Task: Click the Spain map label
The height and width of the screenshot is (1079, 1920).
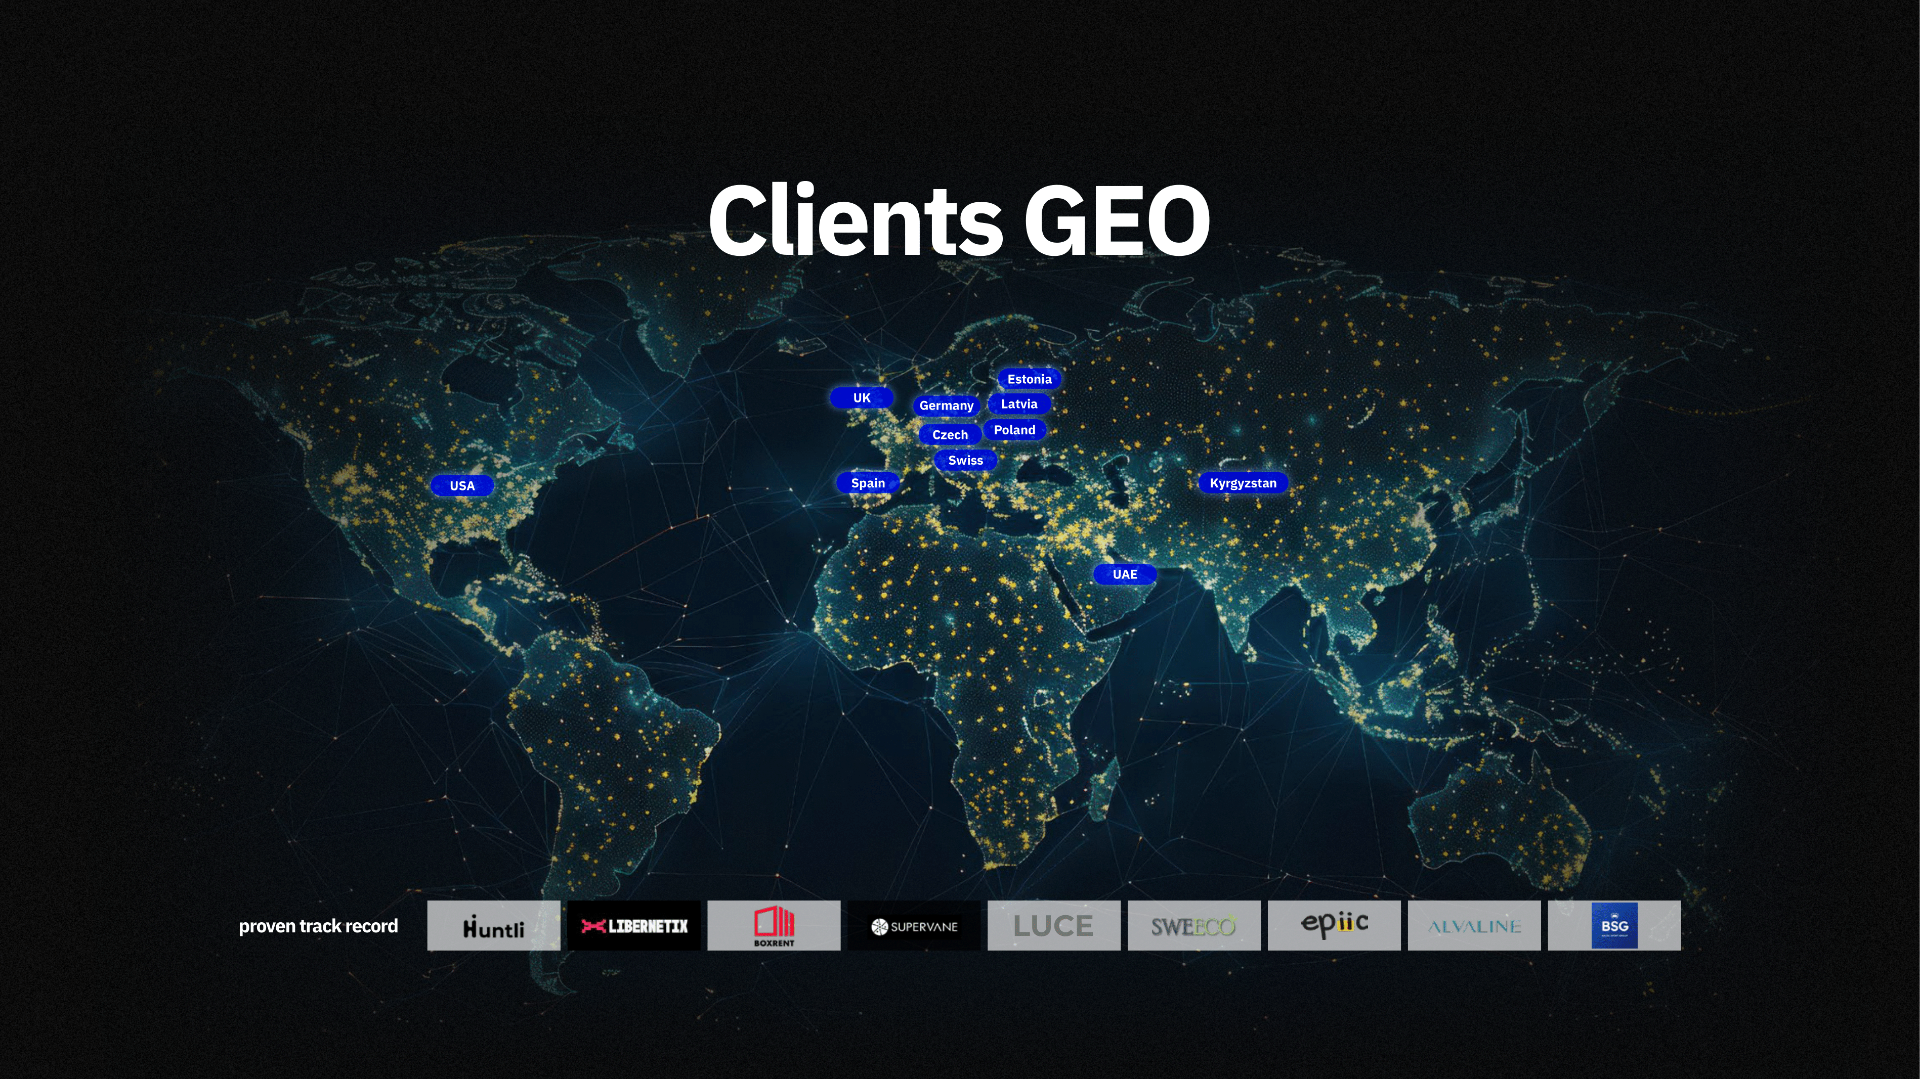Action: (868, 483)
